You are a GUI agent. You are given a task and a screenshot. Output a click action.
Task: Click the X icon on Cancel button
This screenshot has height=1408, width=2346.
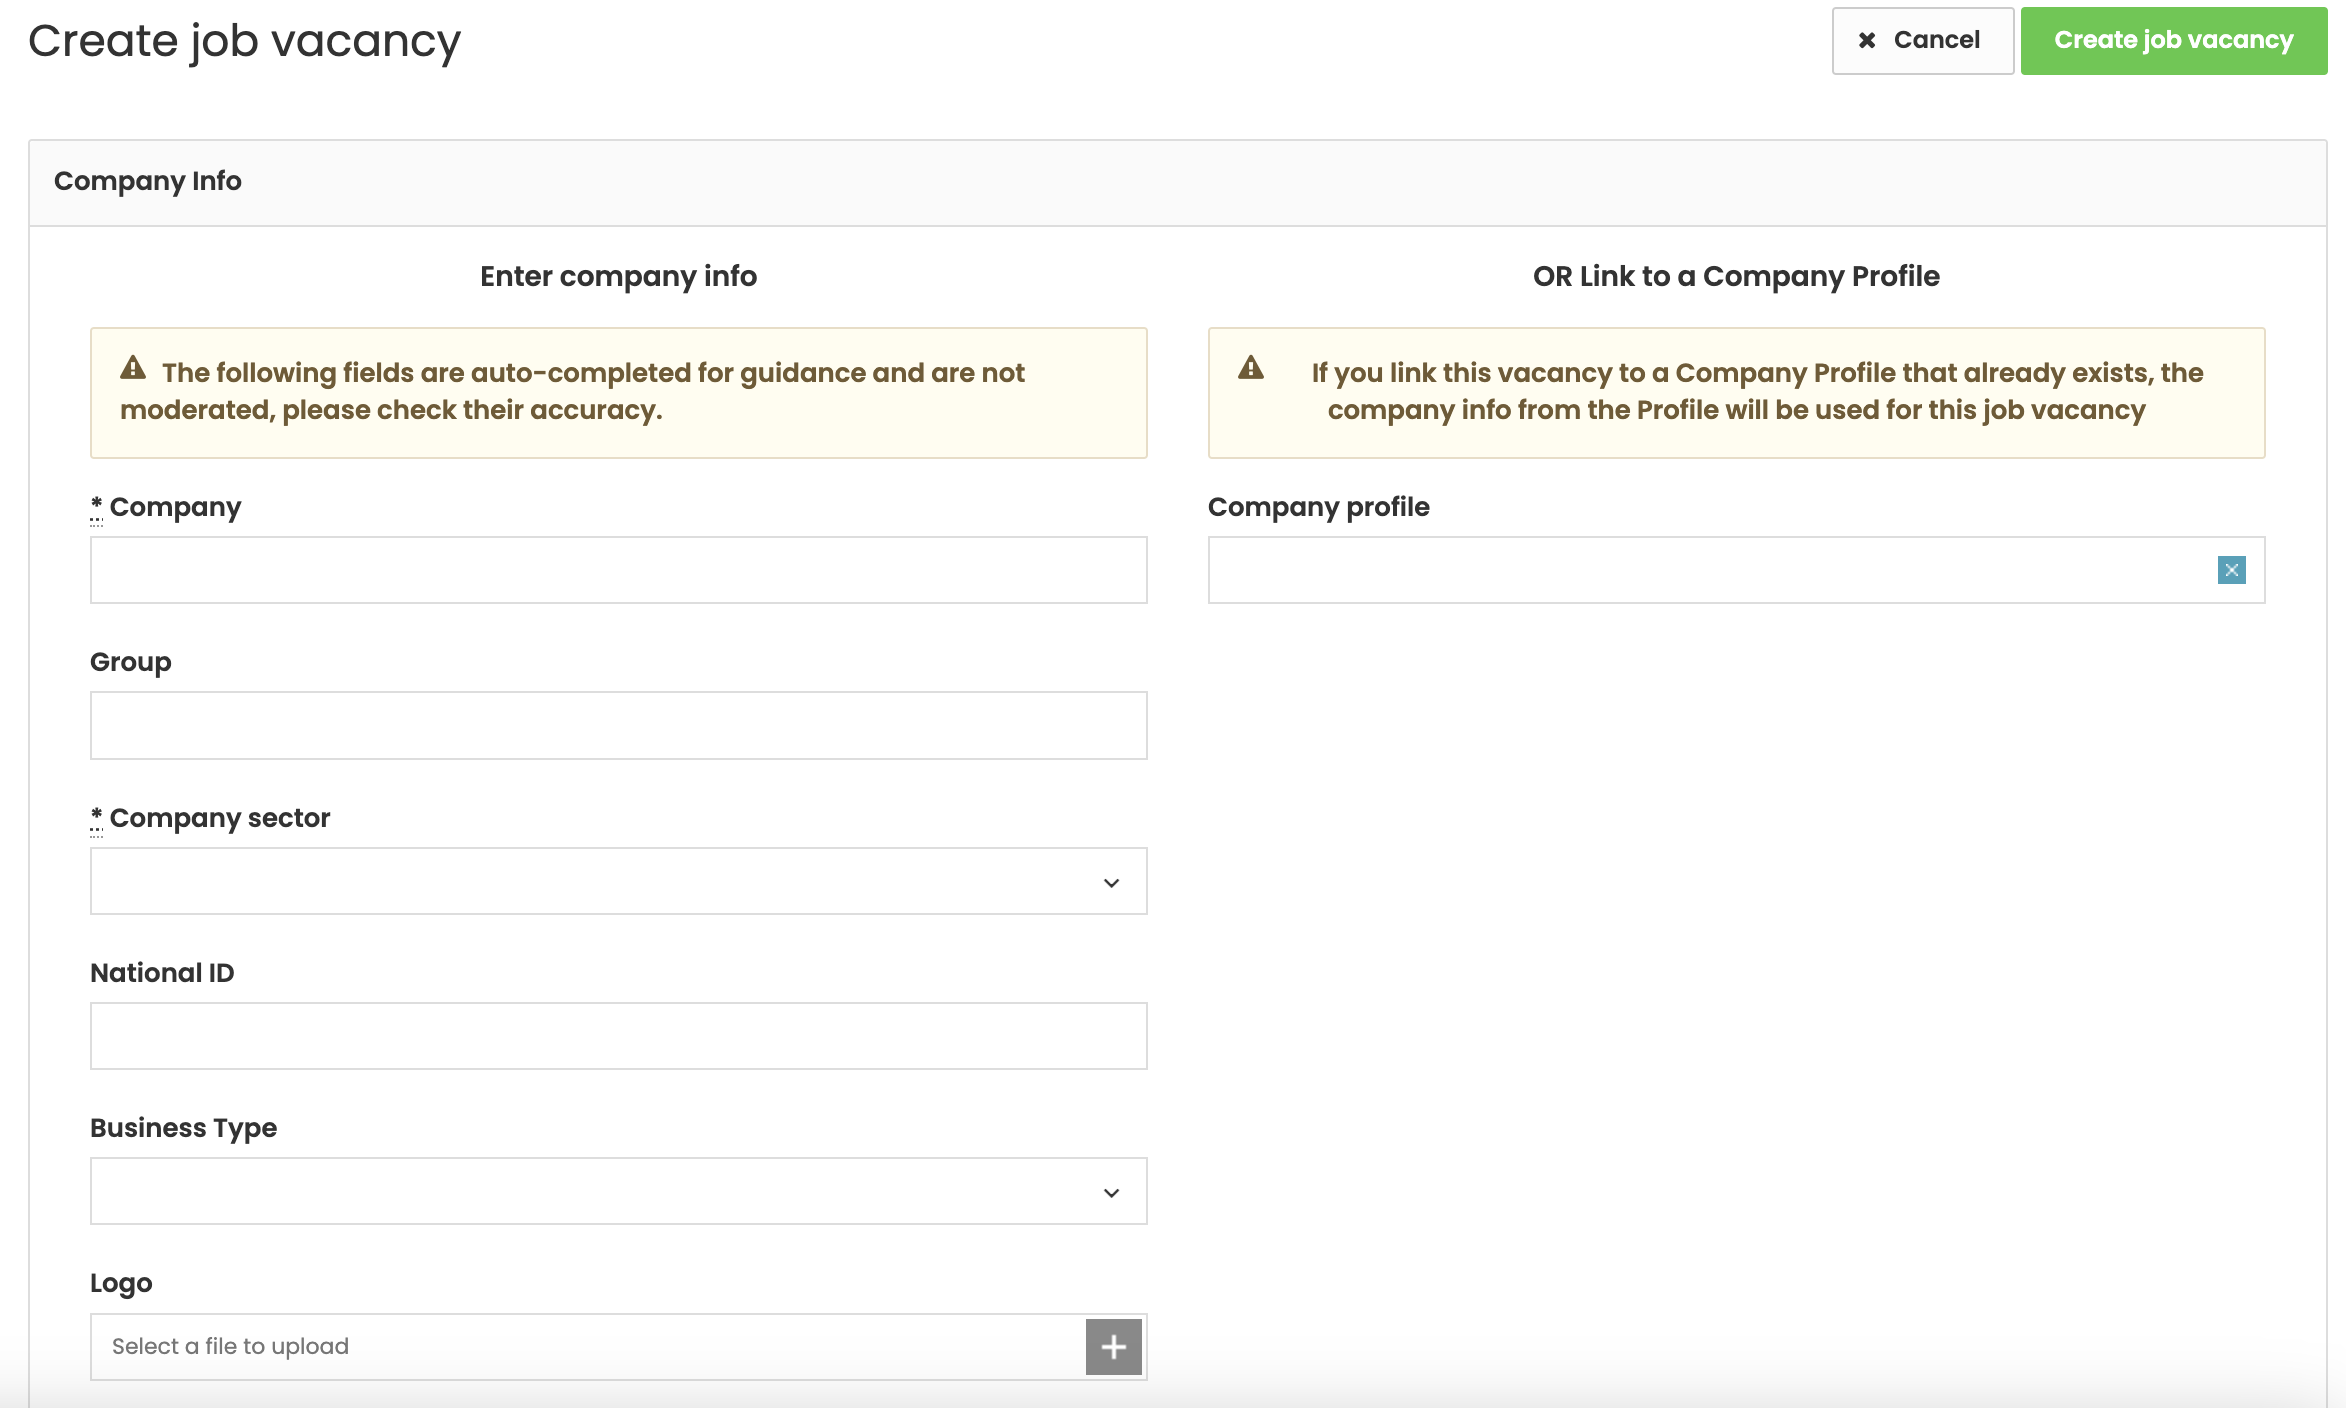point(1866,40)
